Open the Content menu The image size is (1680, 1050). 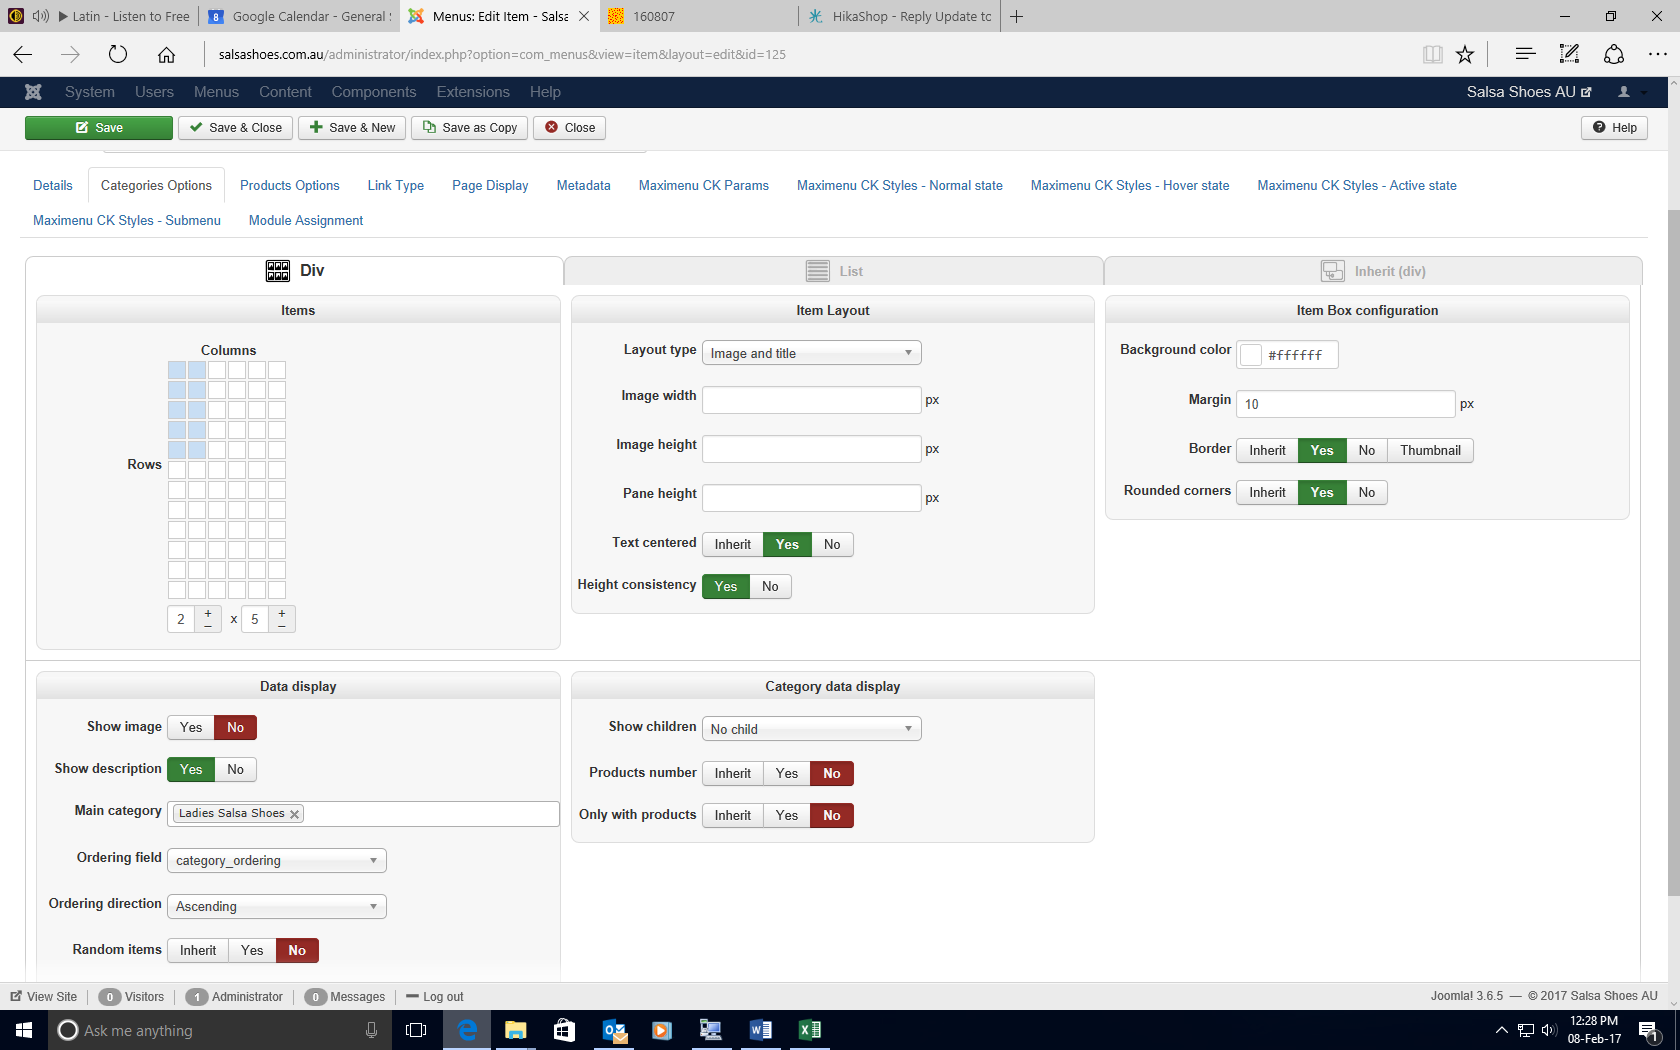285,92
